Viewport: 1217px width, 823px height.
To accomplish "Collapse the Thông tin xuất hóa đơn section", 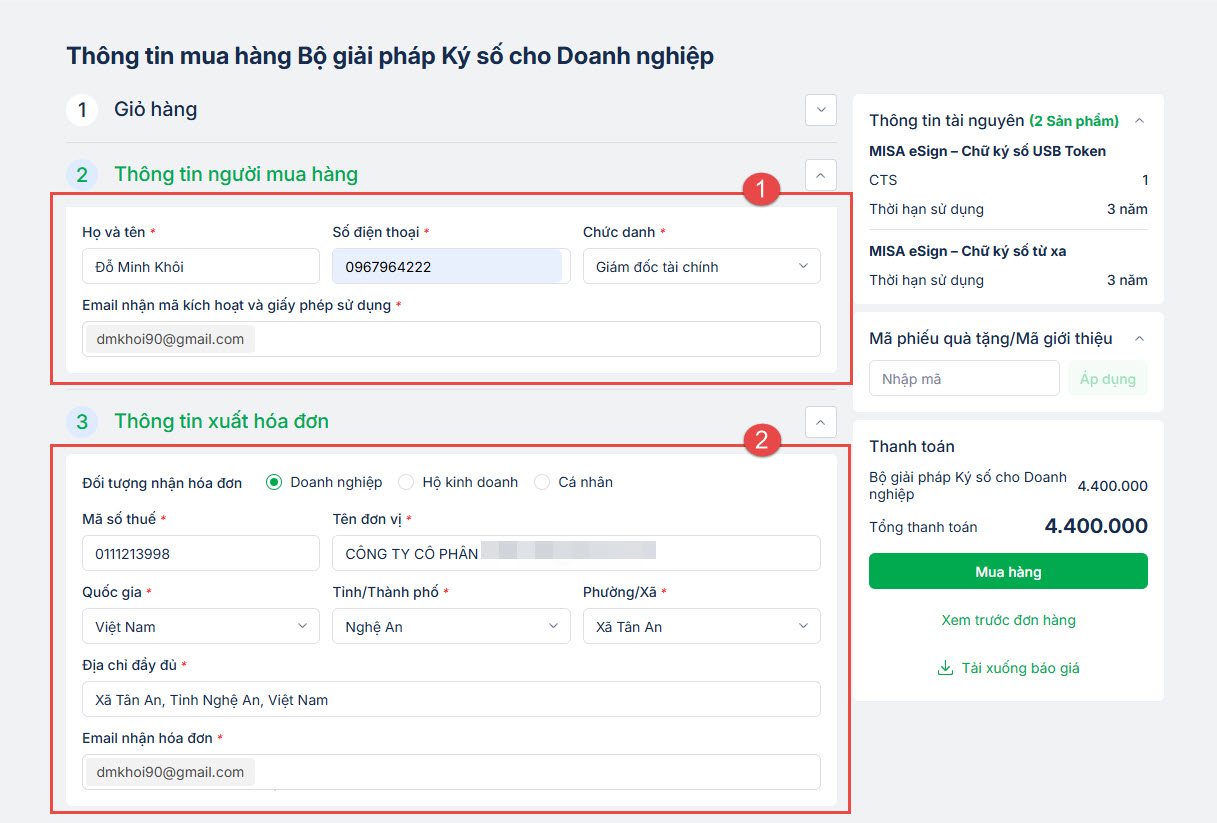I will click(820, 422).
